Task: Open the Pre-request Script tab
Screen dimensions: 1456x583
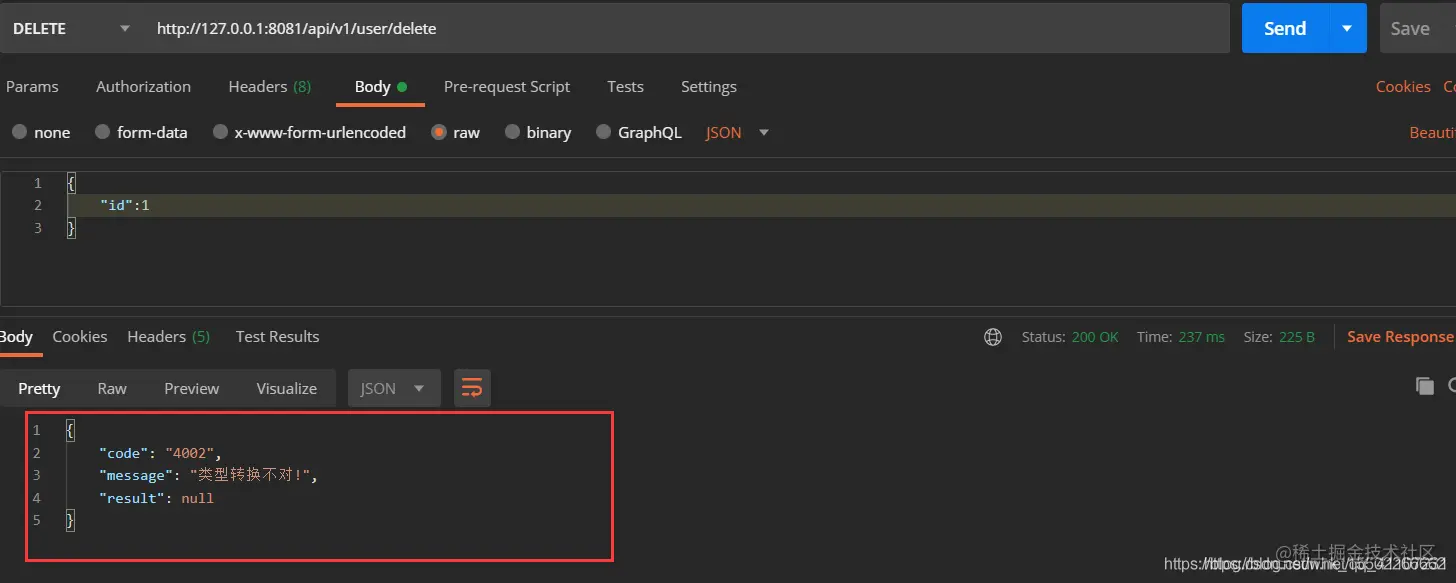Action: tap(507, 87)
